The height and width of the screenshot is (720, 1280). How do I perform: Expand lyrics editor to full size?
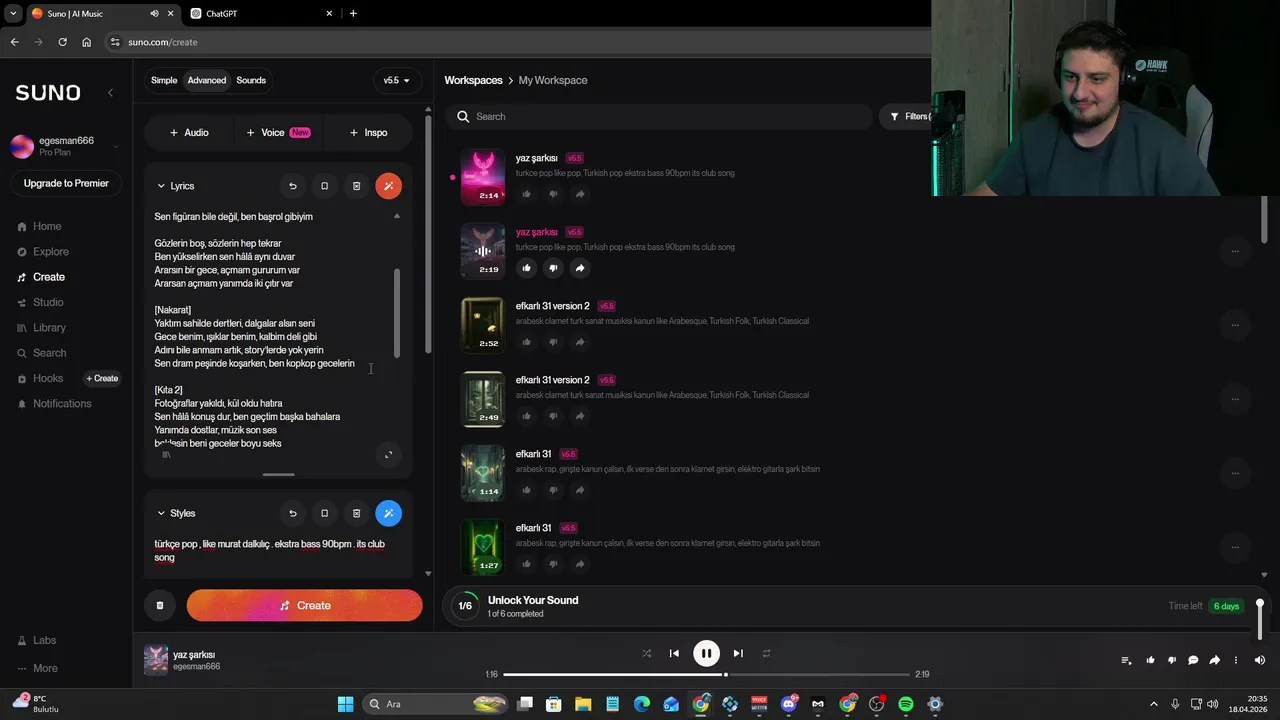pos(389,455)
